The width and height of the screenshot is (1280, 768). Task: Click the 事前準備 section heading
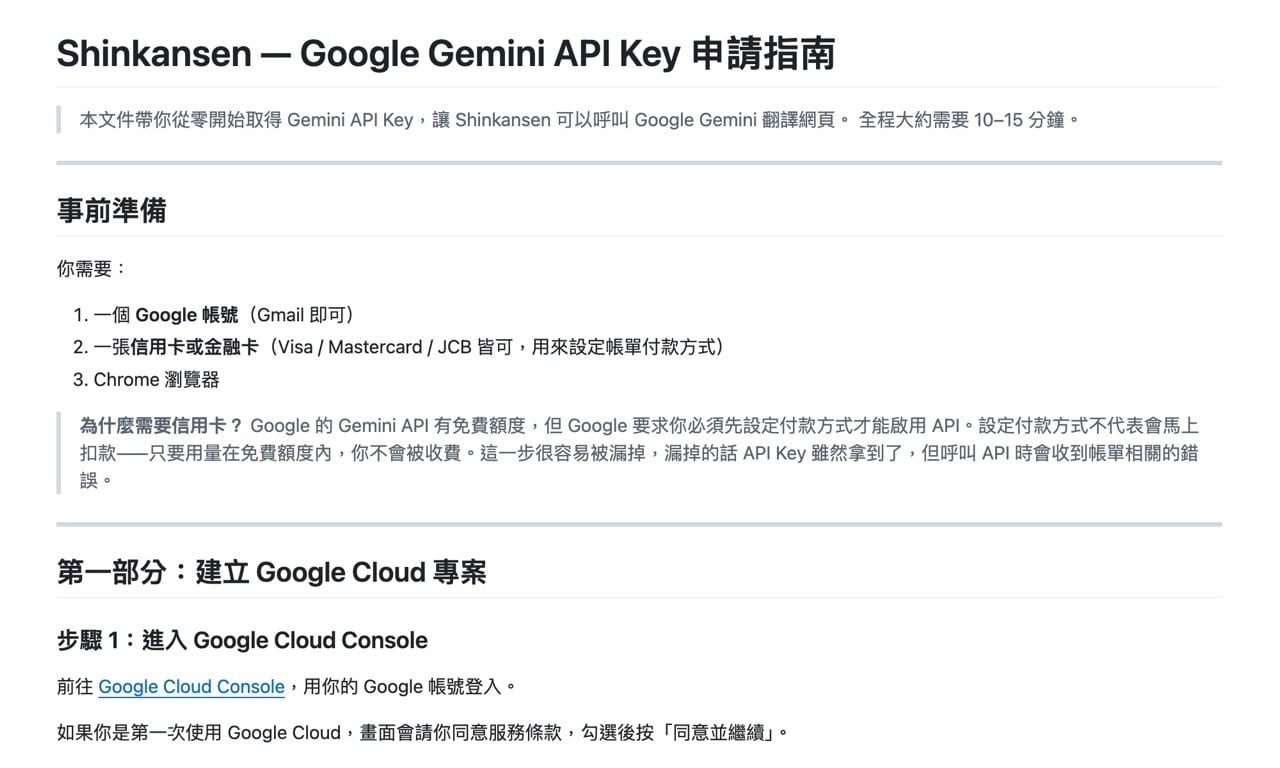pos(112,211)
